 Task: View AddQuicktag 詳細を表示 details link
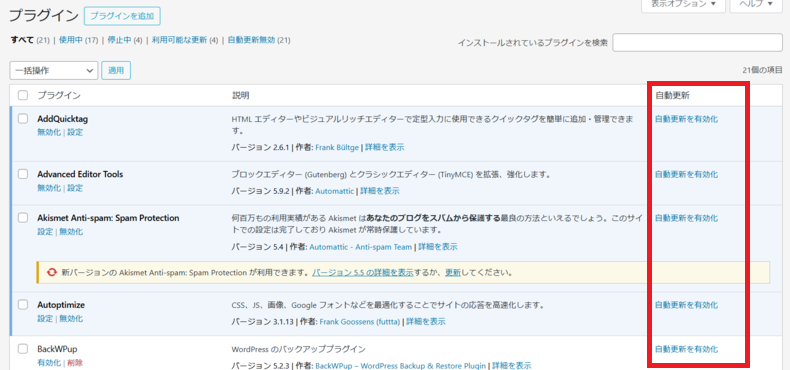(384, 148)
